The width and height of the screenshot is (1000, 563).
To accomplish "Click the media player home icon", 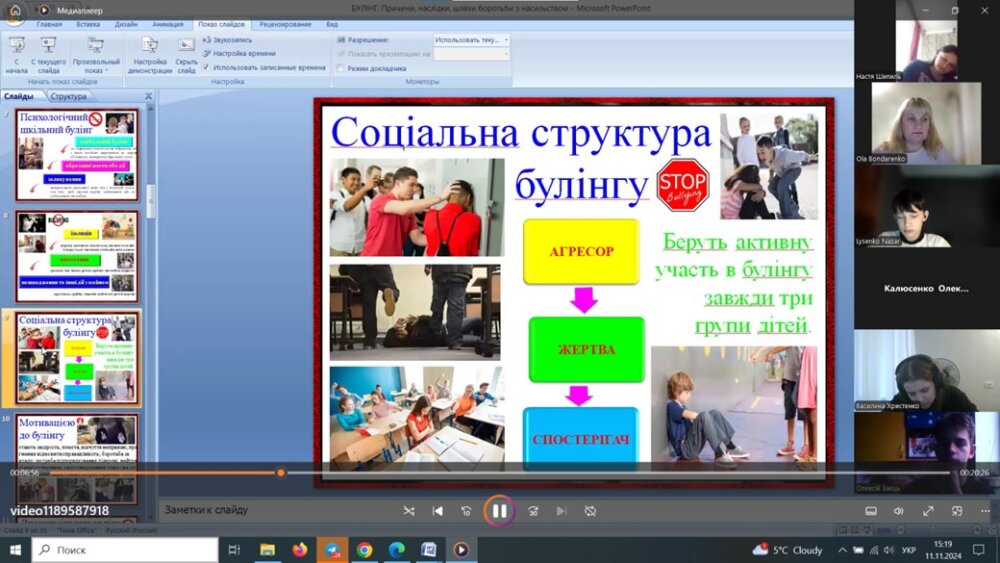I will click(15, 10).
